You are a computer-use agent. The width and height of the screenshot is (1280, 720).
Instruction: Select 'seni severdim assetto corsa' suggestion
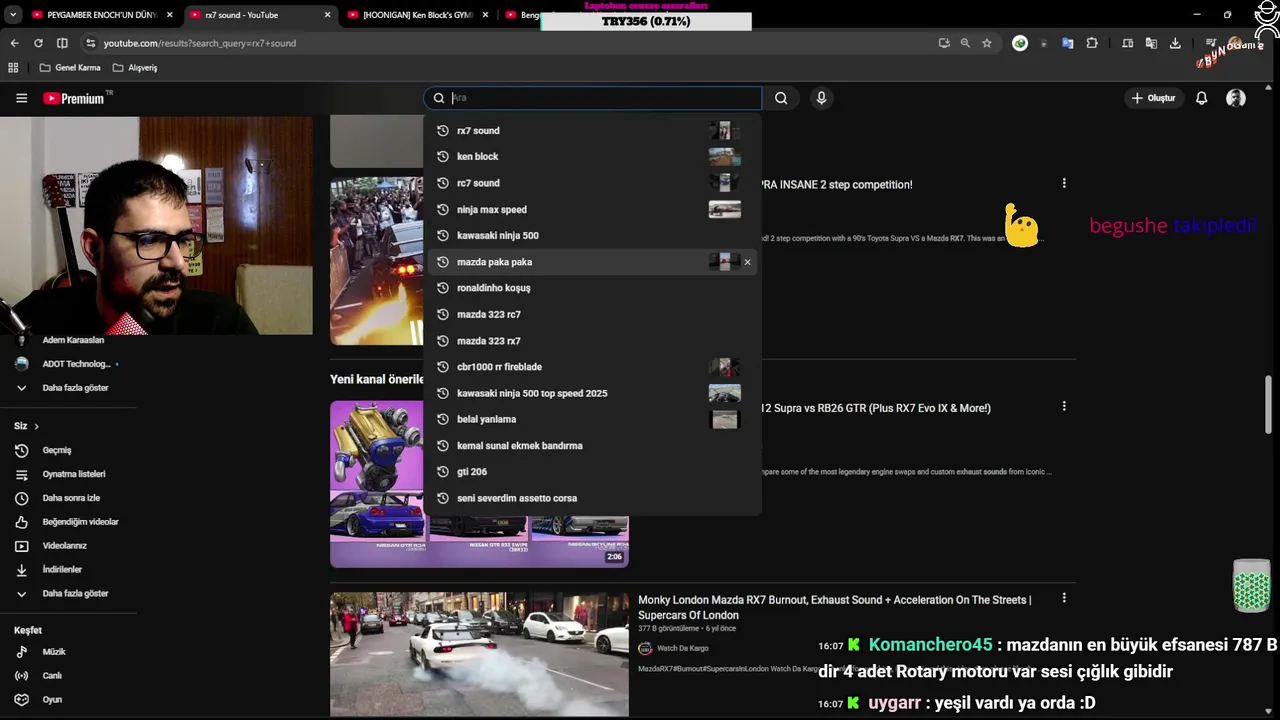pos(592,498)
